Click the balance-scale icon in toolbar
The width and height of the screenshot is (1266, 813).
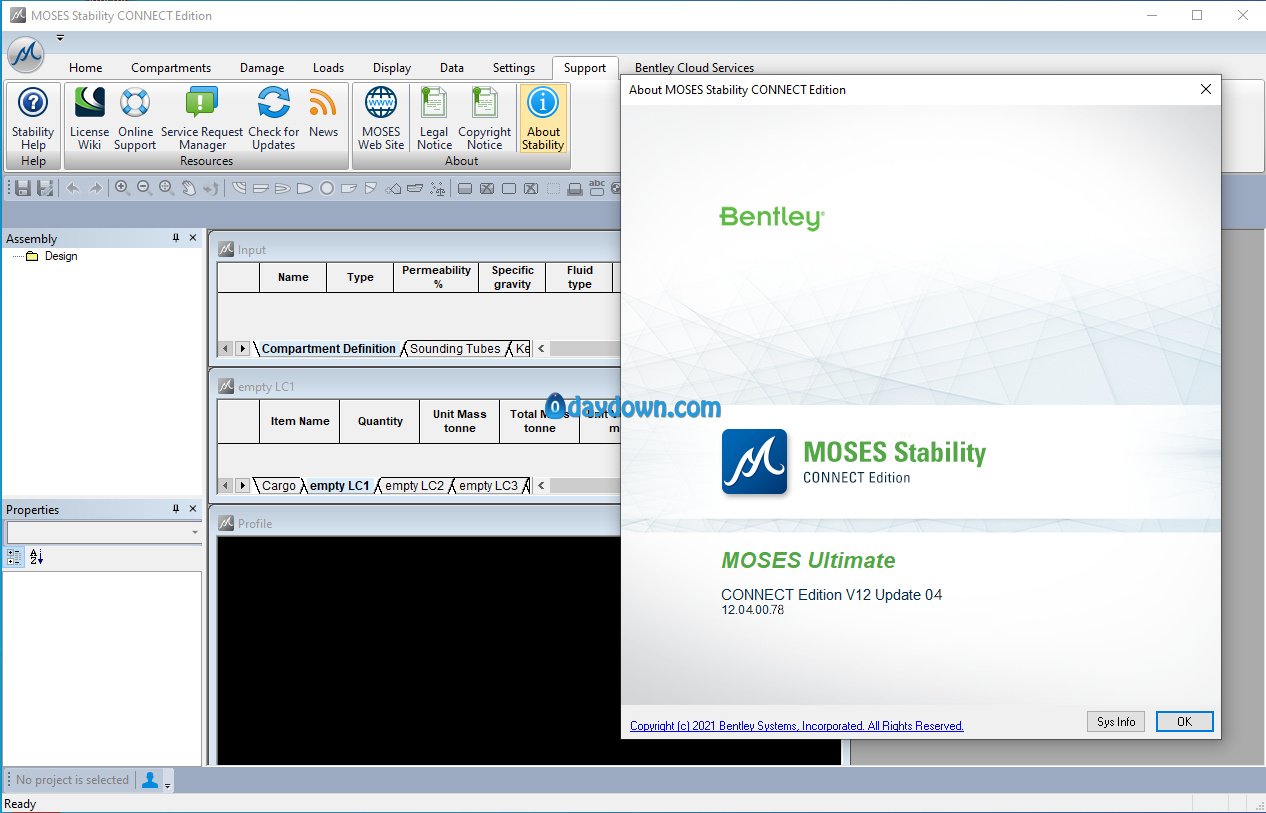click(437, 188)
